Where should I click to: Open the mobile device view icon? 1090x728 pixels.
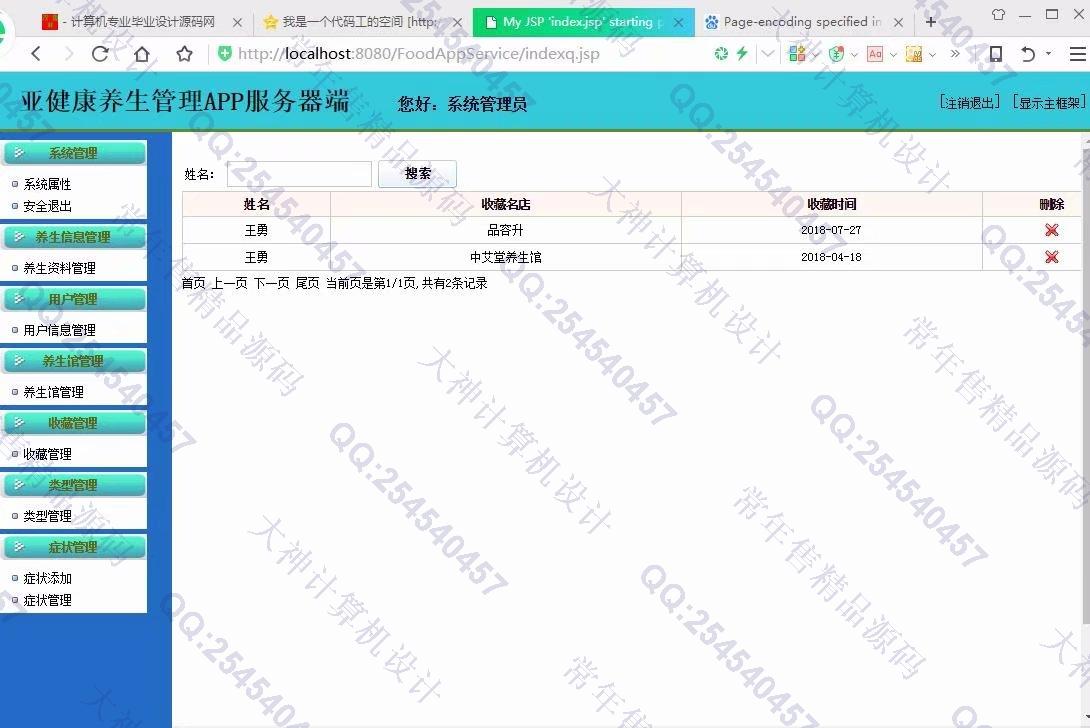[x=995, y=54]
